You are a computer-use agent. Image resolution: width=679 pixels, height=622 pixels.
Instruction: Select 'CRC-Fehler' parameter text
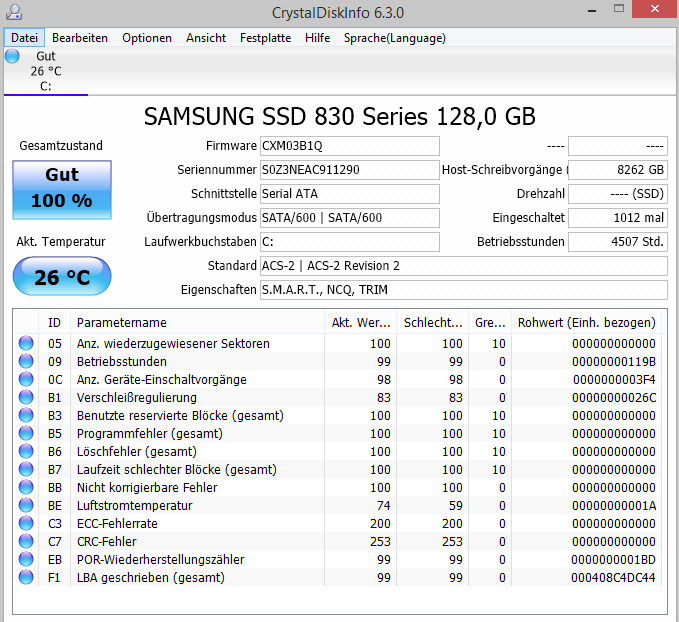pyautogui.click(x=107, y=541)
